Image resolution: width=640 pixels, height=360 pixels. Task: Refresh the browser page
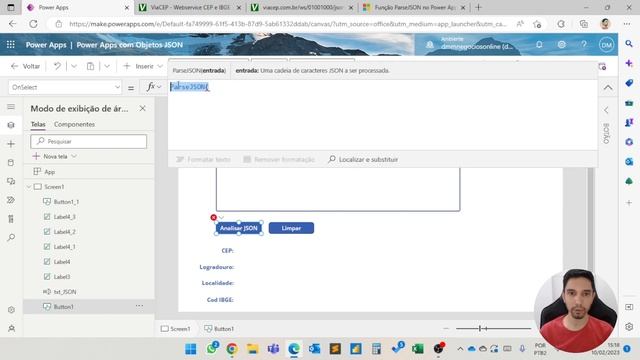[33, 24]
